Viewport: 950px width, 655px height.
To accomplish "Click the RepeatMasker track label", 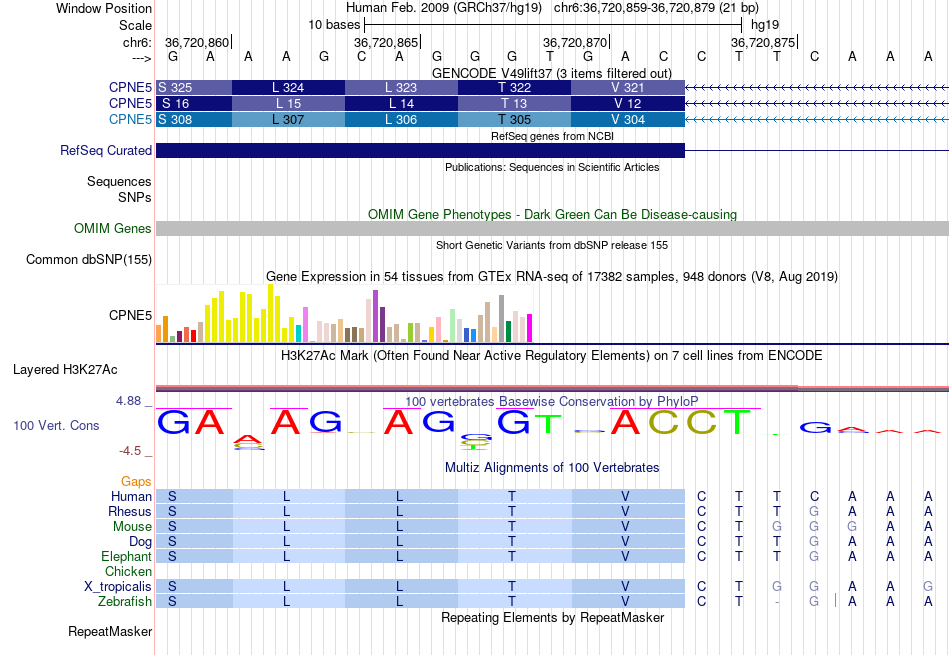I will pyautogui.click(x=110, y=631).
